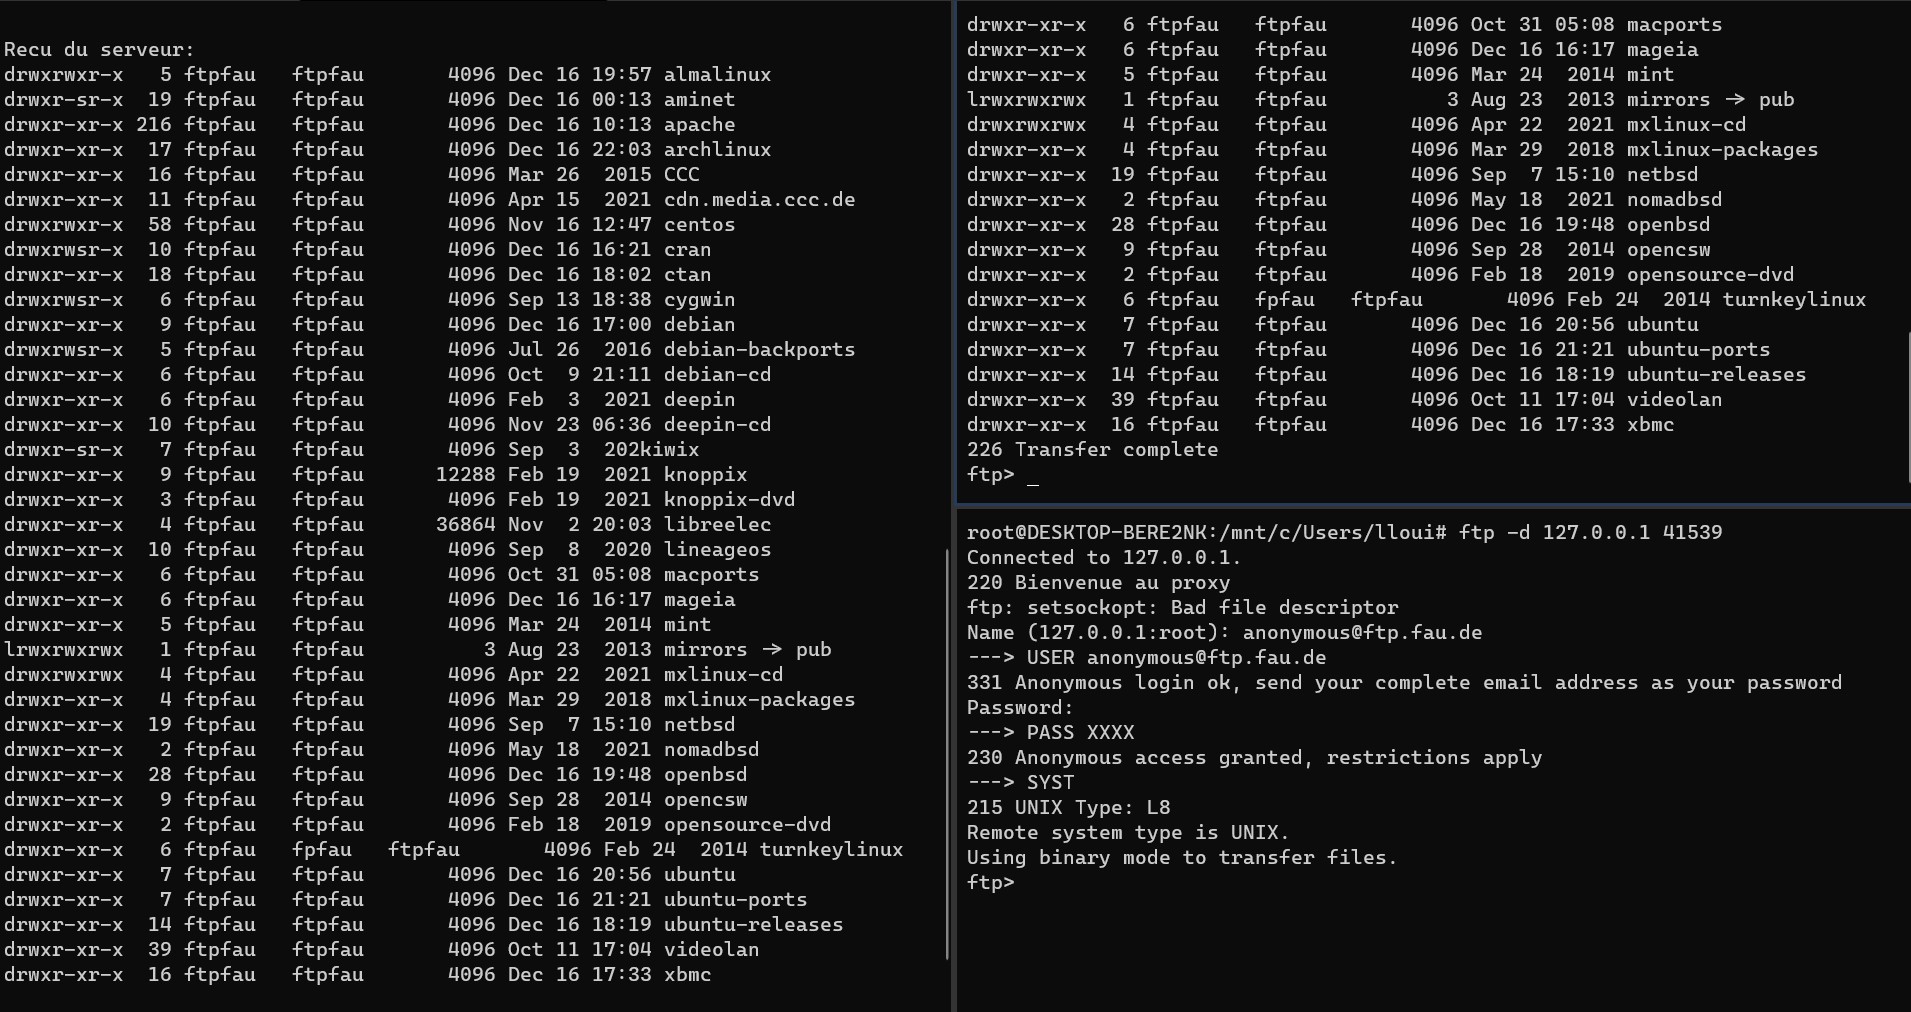Viewport: 1911px width, 1012px height.
Task: Select the 'cygwin' directory name
Action: [x=699, y=300]
